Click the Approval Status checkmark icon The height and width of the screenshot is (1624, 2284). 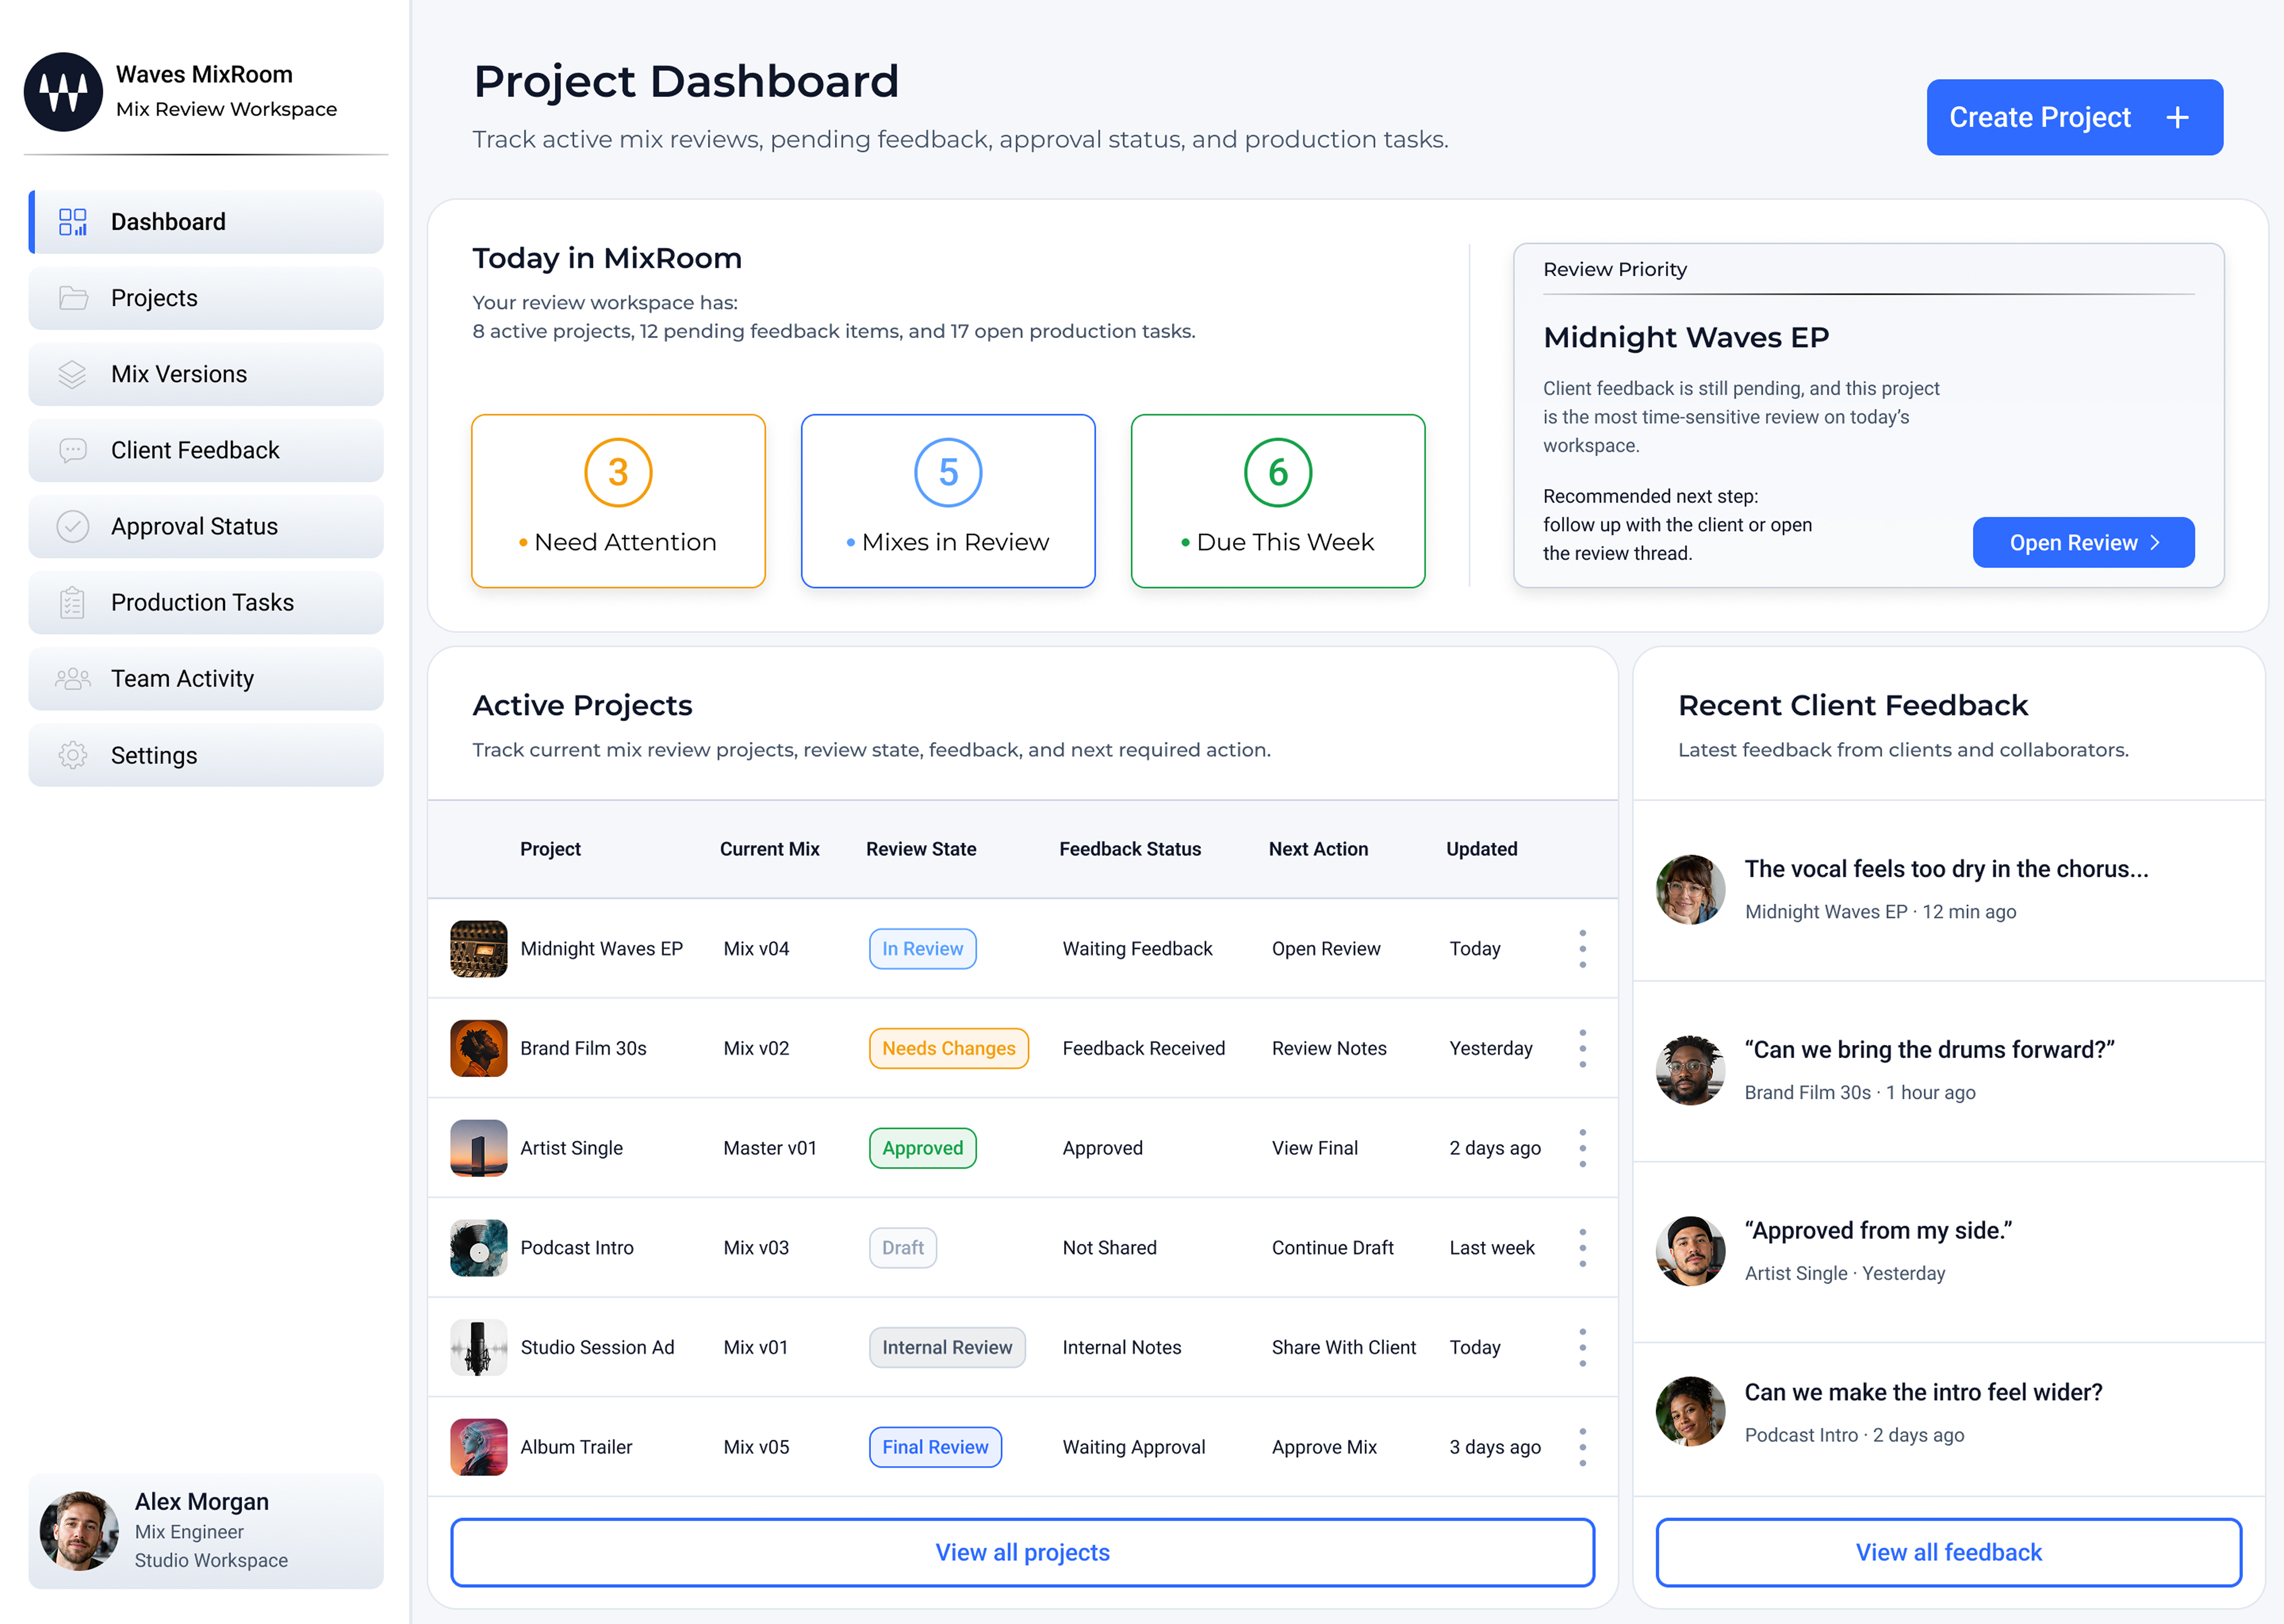click(73, 526)
